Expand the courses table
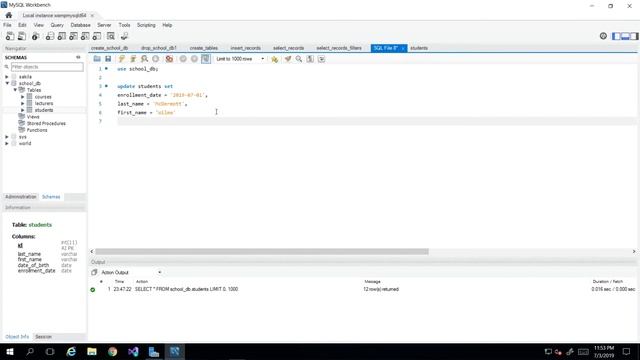The height and width of the screenshot is (360, 640). point(23,97)
